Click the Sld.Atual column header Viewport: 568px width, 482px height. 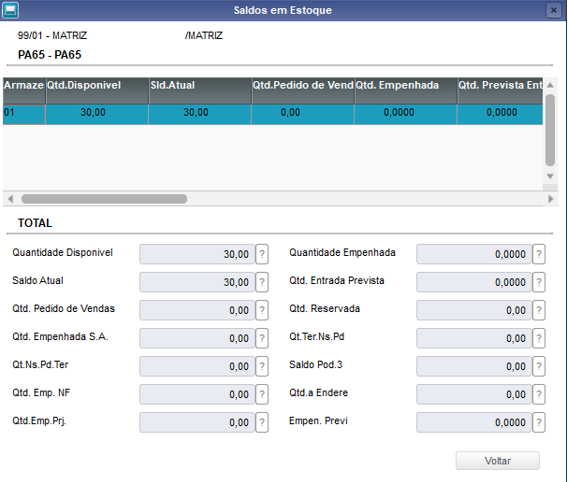(x=200, y=91)
